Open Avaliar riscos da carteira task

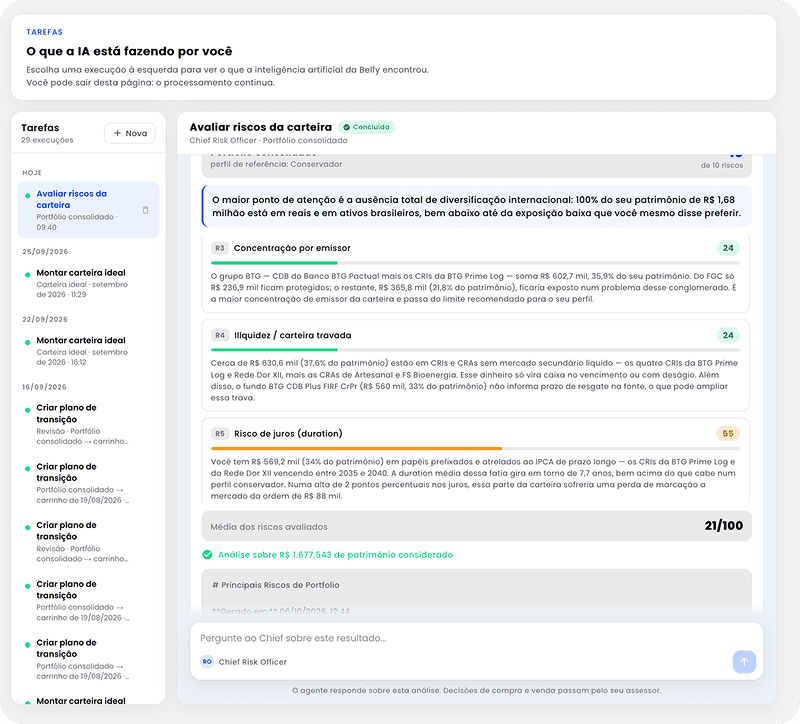click(88, 210)
